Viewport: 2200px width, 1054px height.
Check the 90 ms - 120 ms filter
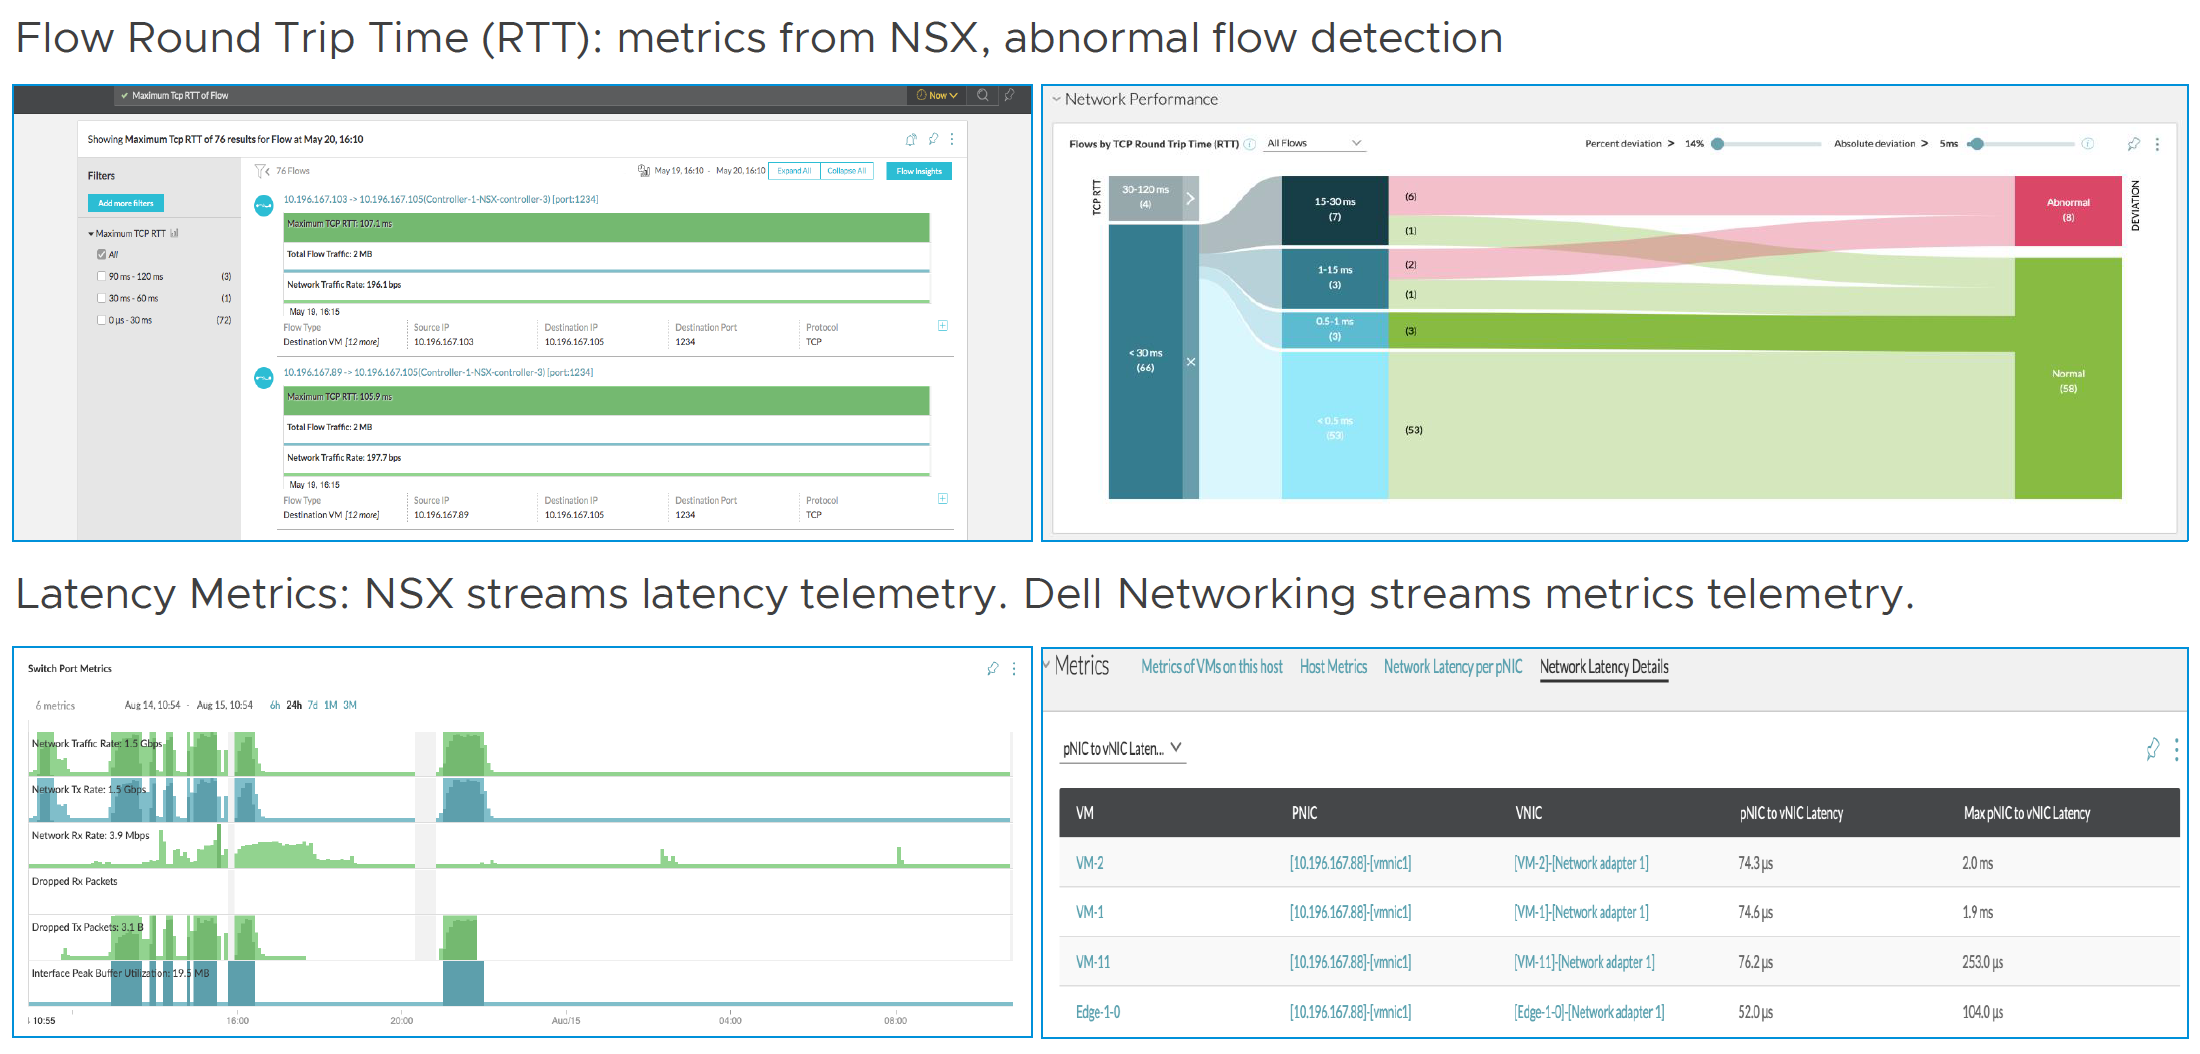coord(101,276)
